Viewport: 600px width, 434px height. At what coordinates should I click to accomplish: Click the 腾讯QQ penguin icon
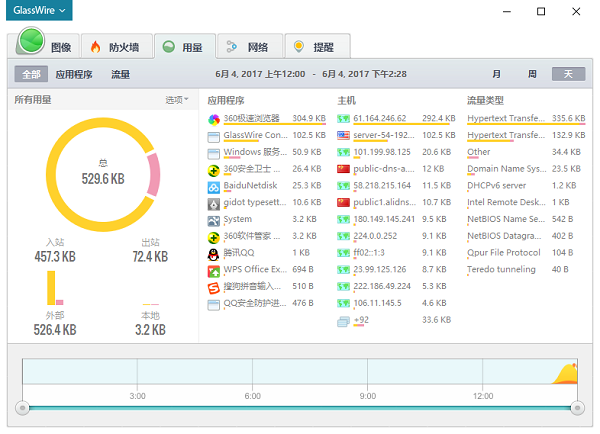click(x=214, y=253)
